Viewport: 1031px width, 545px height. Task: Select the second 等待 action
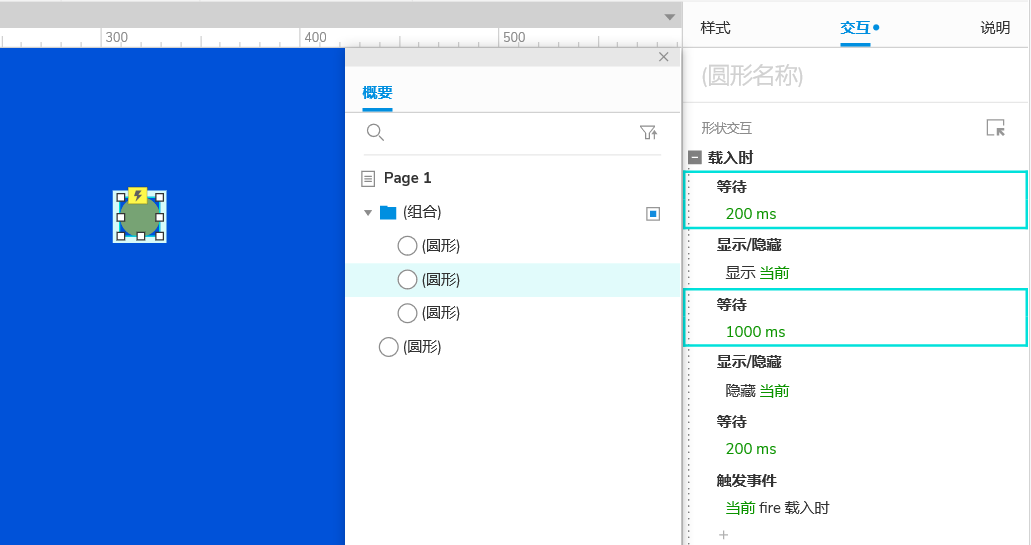click(x=732, y=305)
